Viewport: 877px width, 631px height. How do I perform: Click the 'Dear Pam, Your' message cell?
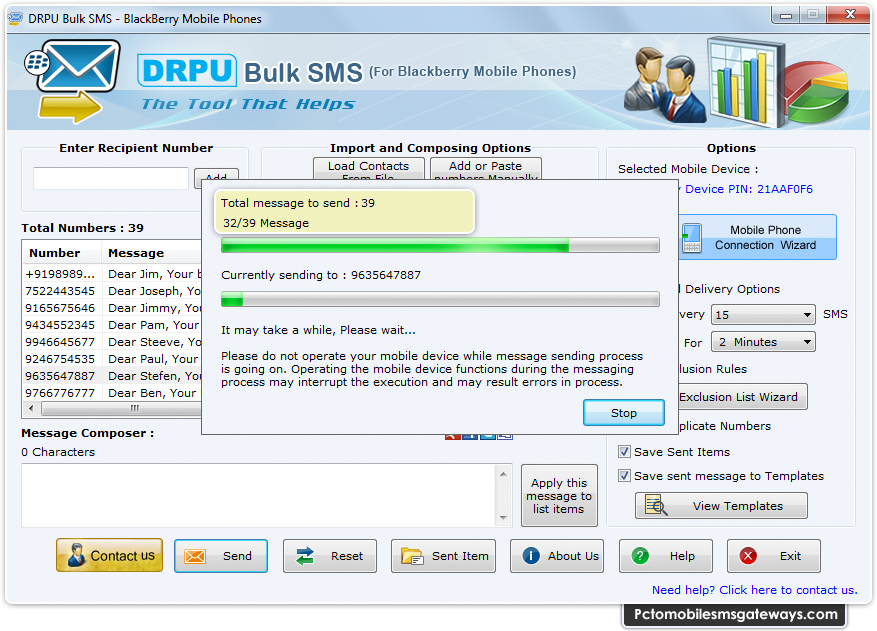pos(153,325)
